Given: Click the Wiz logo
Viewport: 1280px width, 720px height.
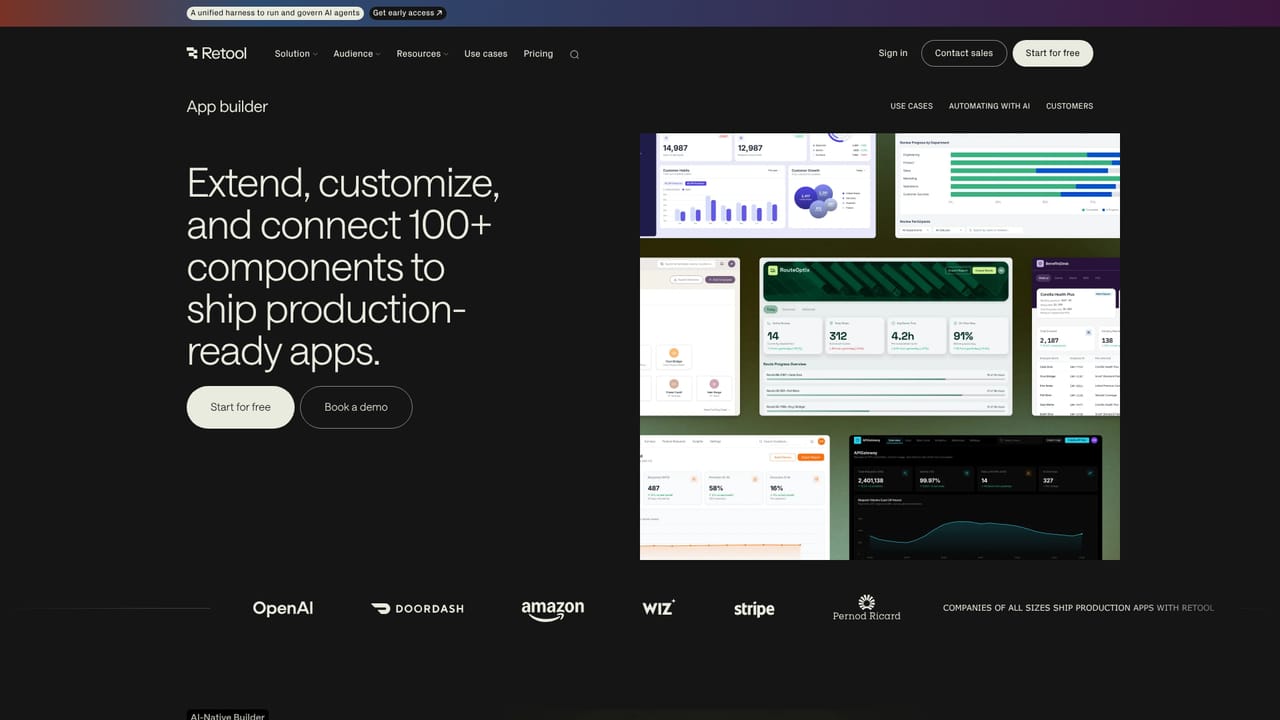Looking at the screenshot, I should click(x=658, y=607).
